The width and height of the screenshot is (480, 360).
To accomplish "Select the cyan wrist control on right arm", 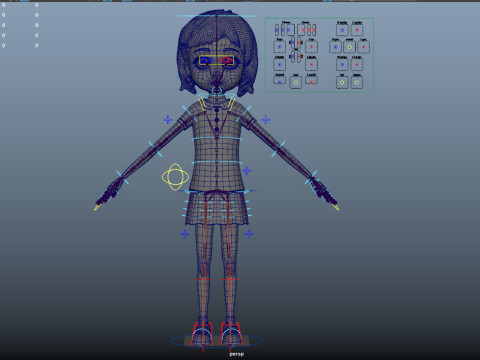I will (311, 177).
